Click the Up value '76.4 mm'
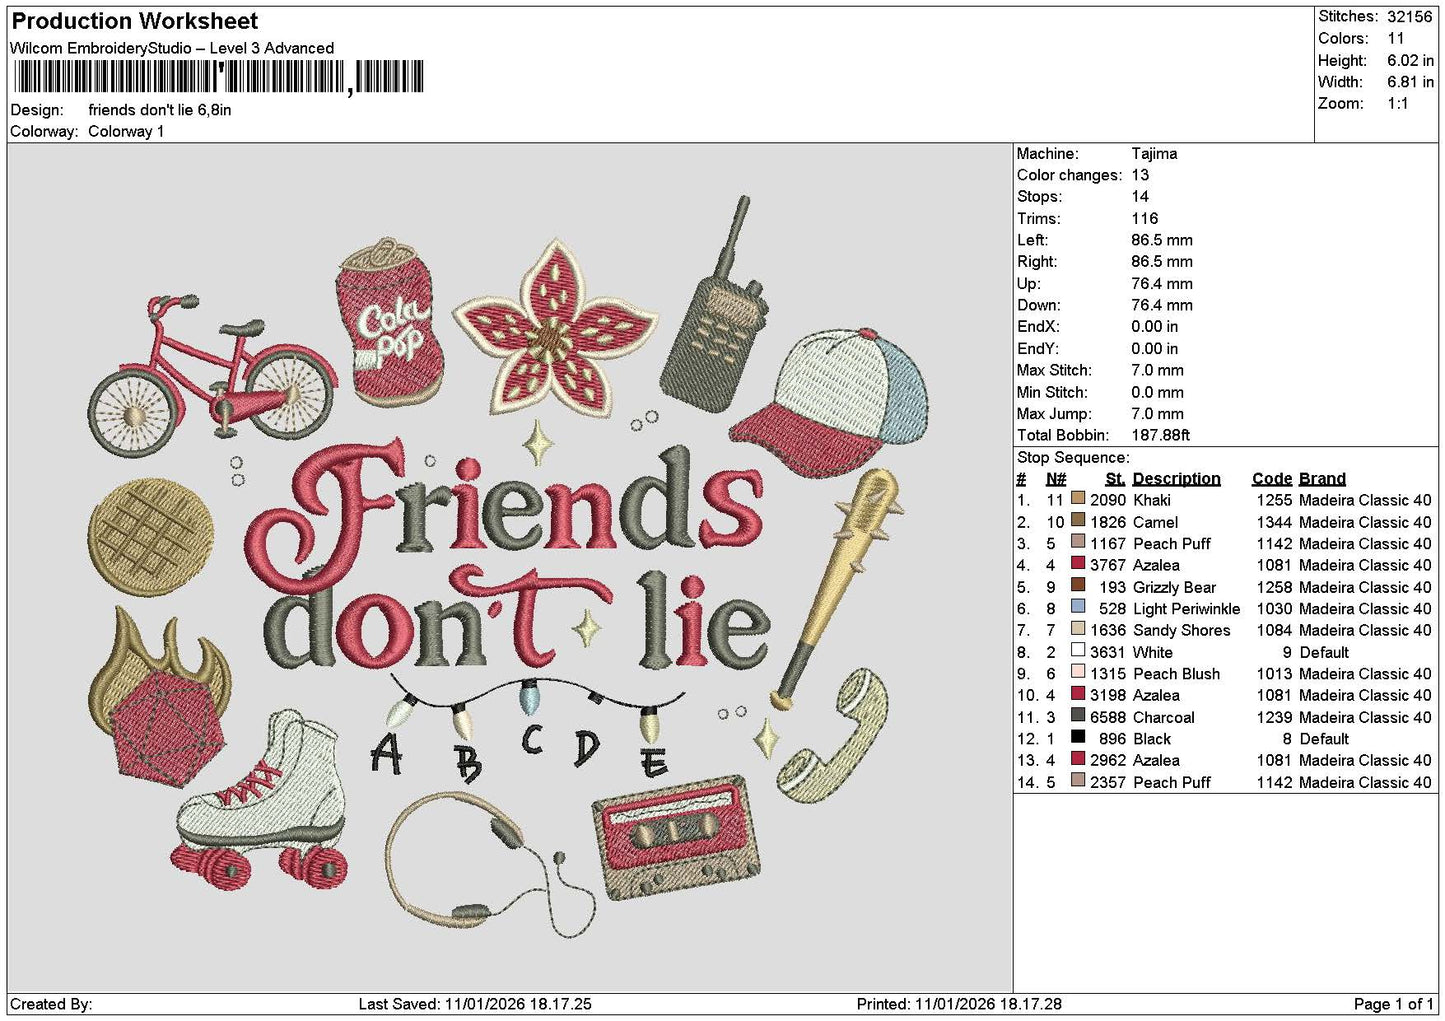This screenshot has width=1445, height=1021. click(1162, 284)
